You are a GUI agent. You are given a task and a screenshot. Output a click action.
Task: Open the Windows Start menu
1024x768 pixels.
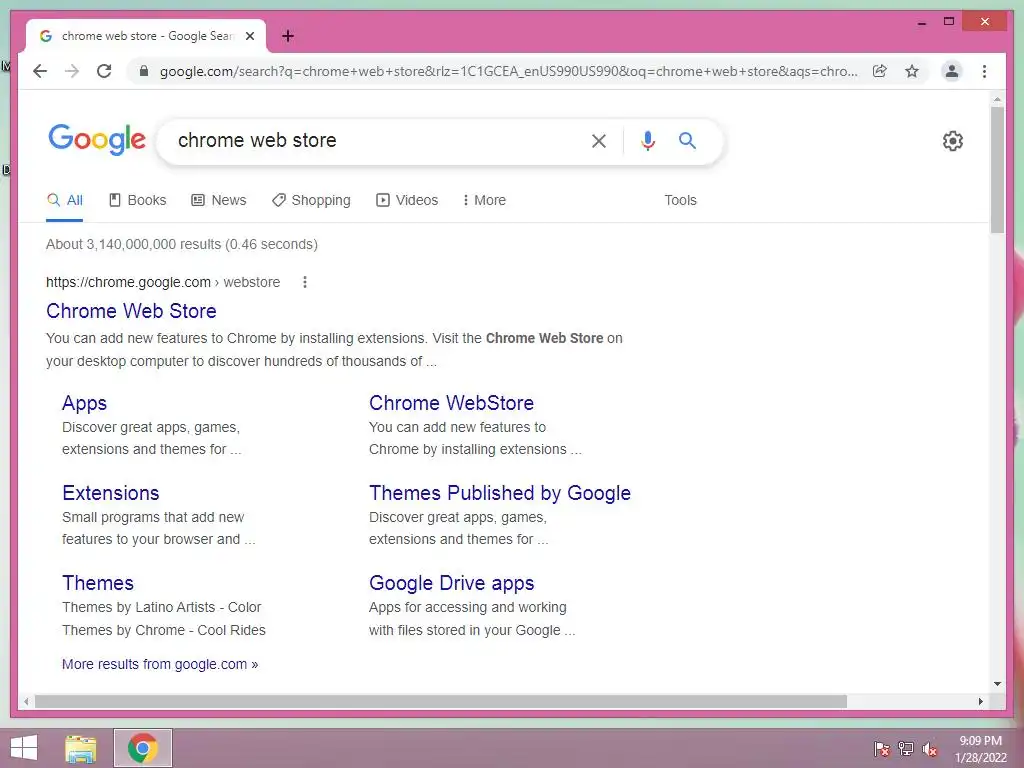pyautogui.click(x=24, y=748)
